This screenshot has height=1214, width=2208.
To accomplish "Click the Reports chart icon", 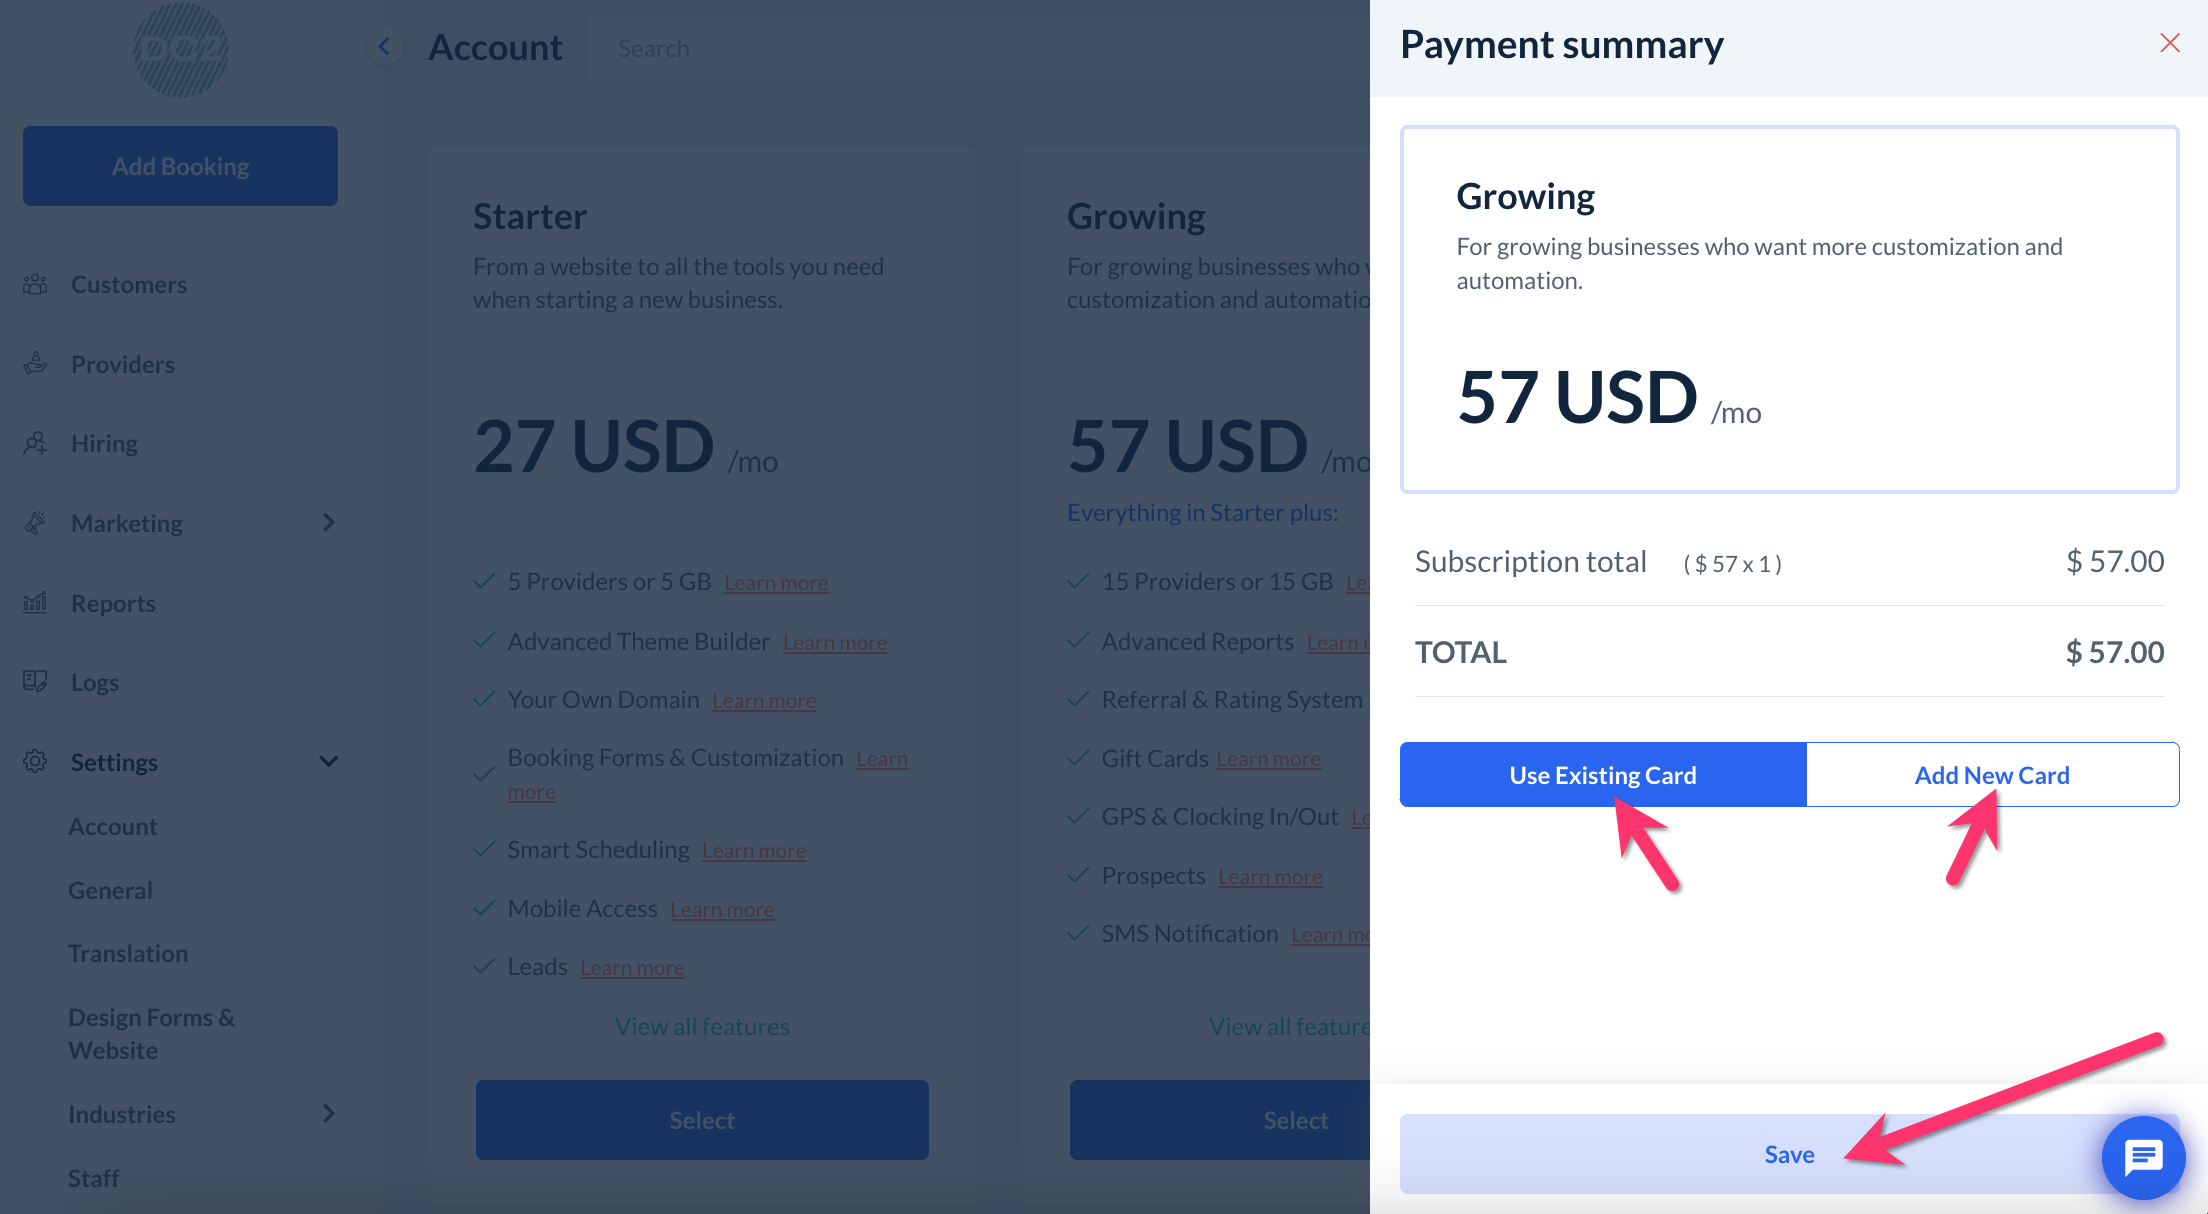I will coord(35,603).
